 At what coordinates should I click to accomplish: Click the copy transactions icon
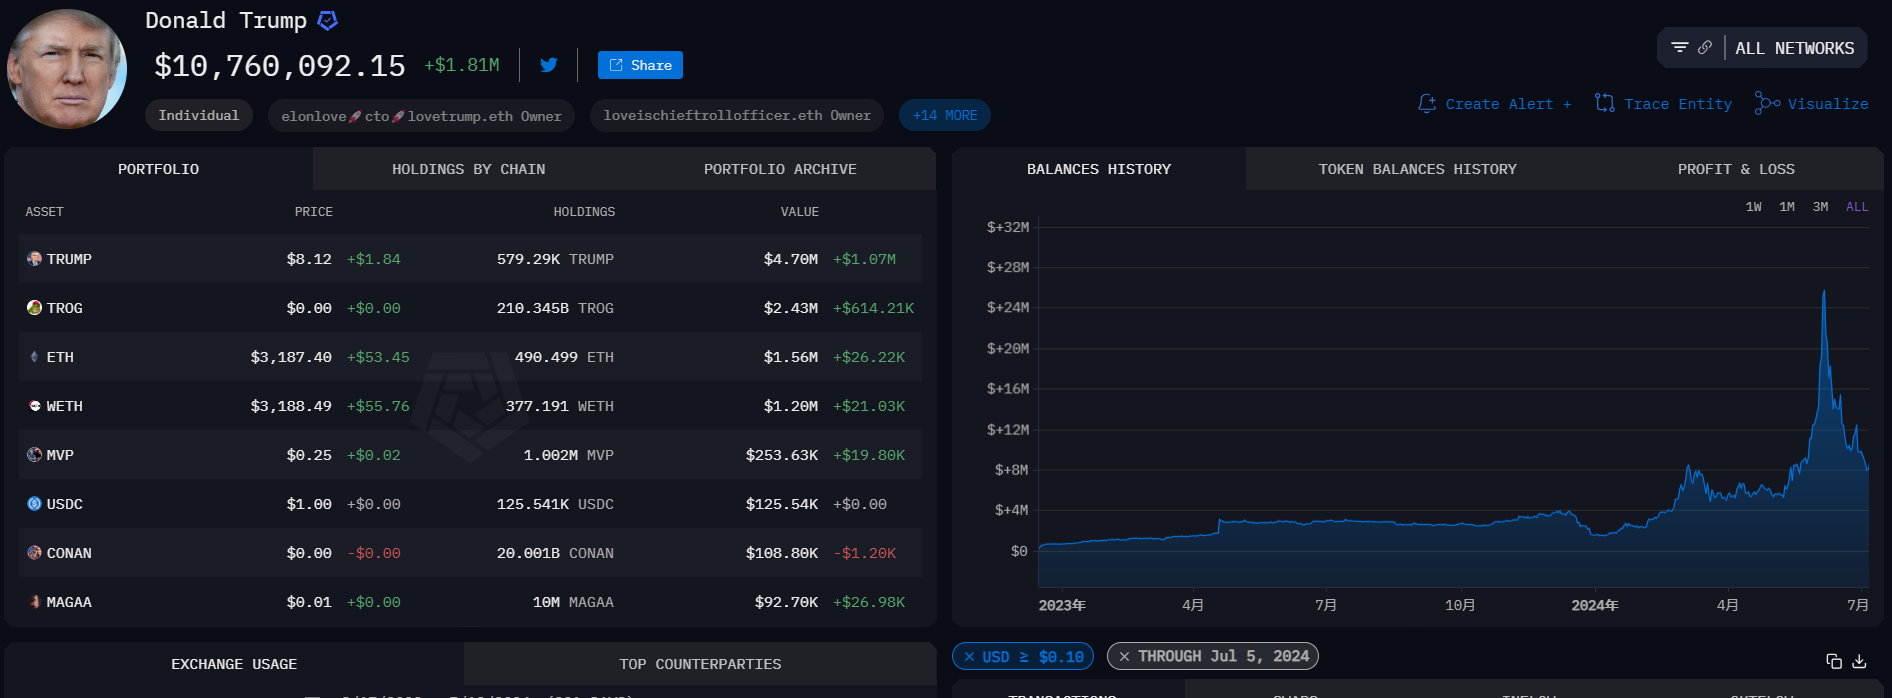pyautogui.click(x=1834, y=661)
